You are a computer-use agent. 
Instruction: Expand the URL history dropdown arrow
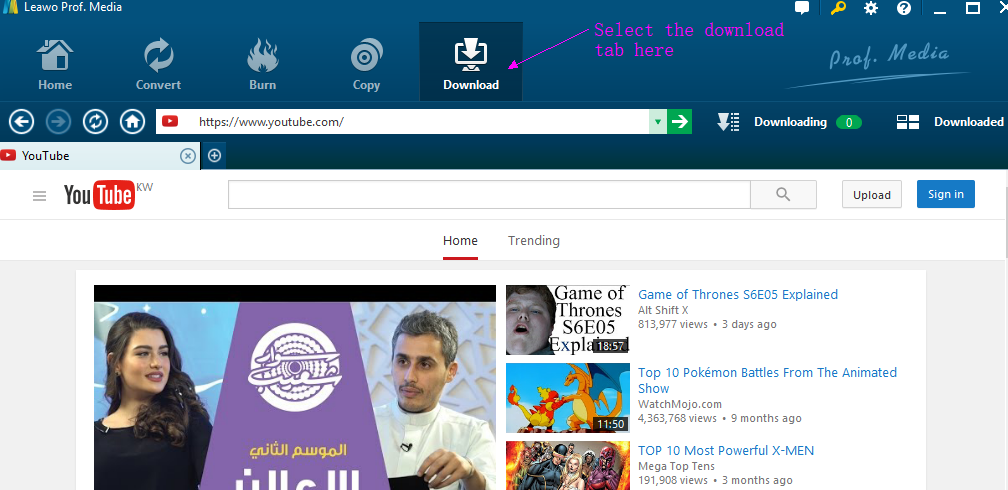pos(657,122)
